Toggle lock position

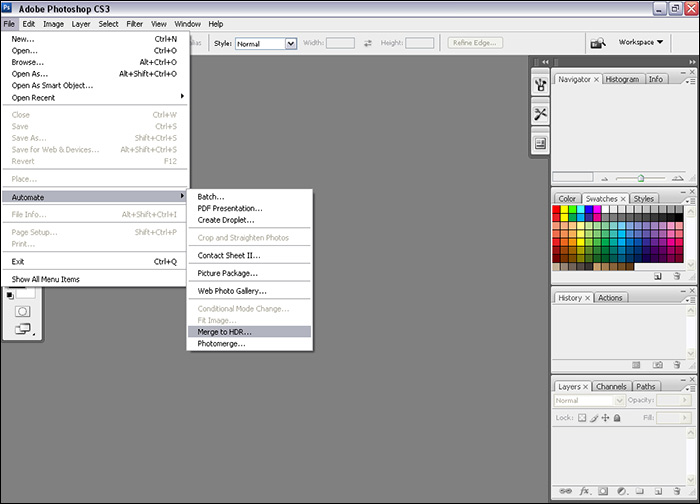(x=605, y=418)
